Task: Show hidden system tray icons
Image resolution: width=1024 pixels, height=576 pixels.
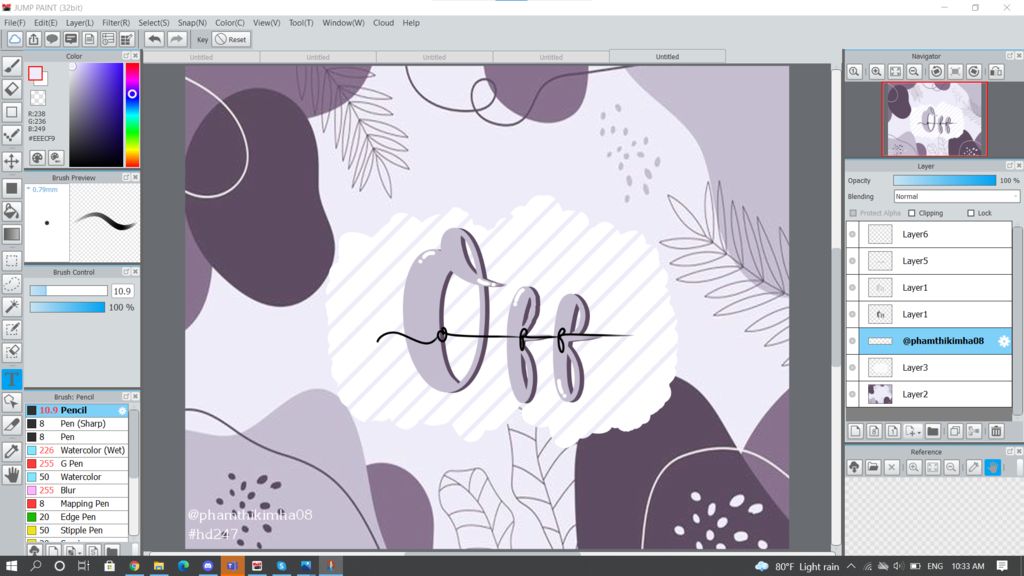Action: point(851,566)
